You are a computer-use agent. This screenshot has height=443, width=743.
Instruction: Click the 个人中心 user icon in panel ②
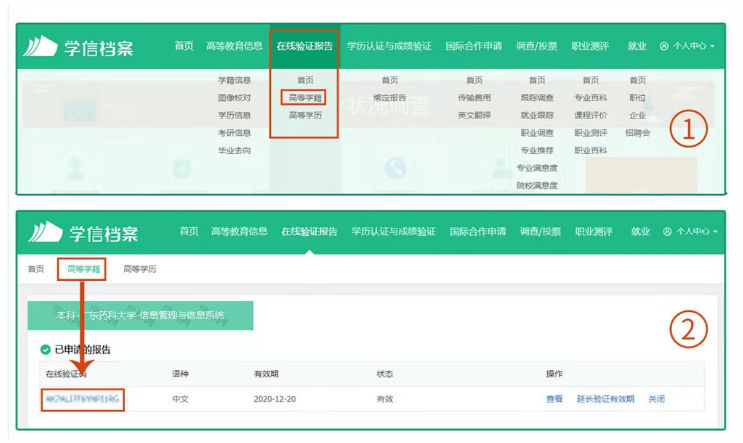(667, 232)
